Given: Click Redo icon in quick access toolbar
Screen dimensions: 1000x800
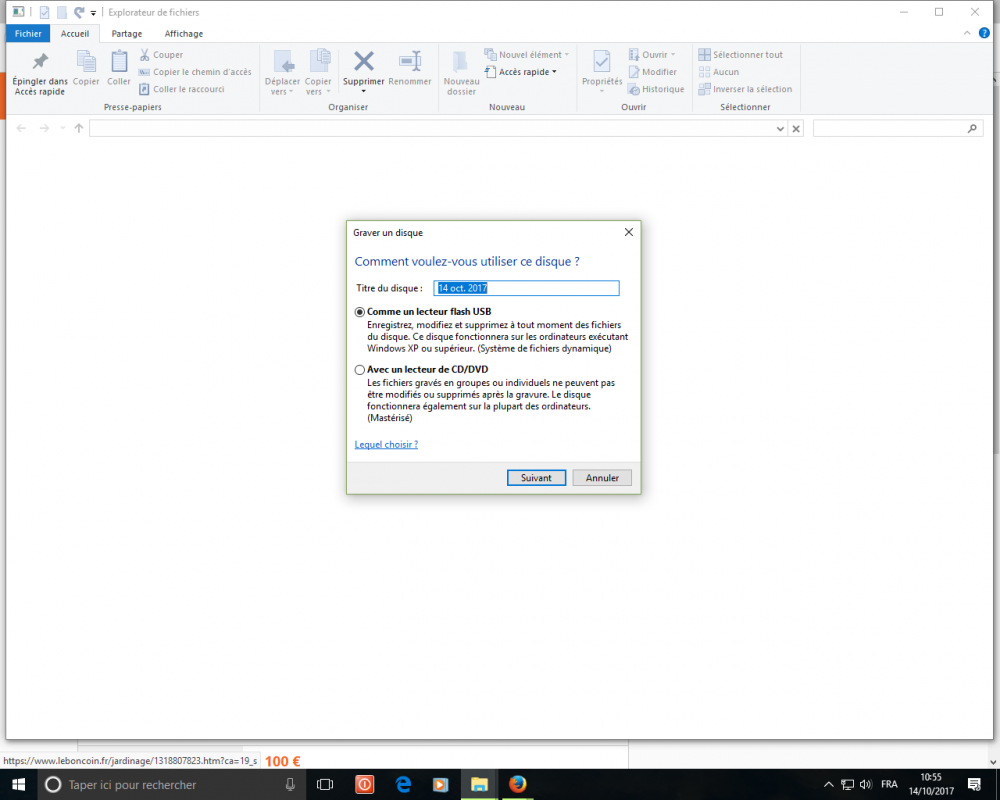Looking at the screenshot, I should 79,12.
